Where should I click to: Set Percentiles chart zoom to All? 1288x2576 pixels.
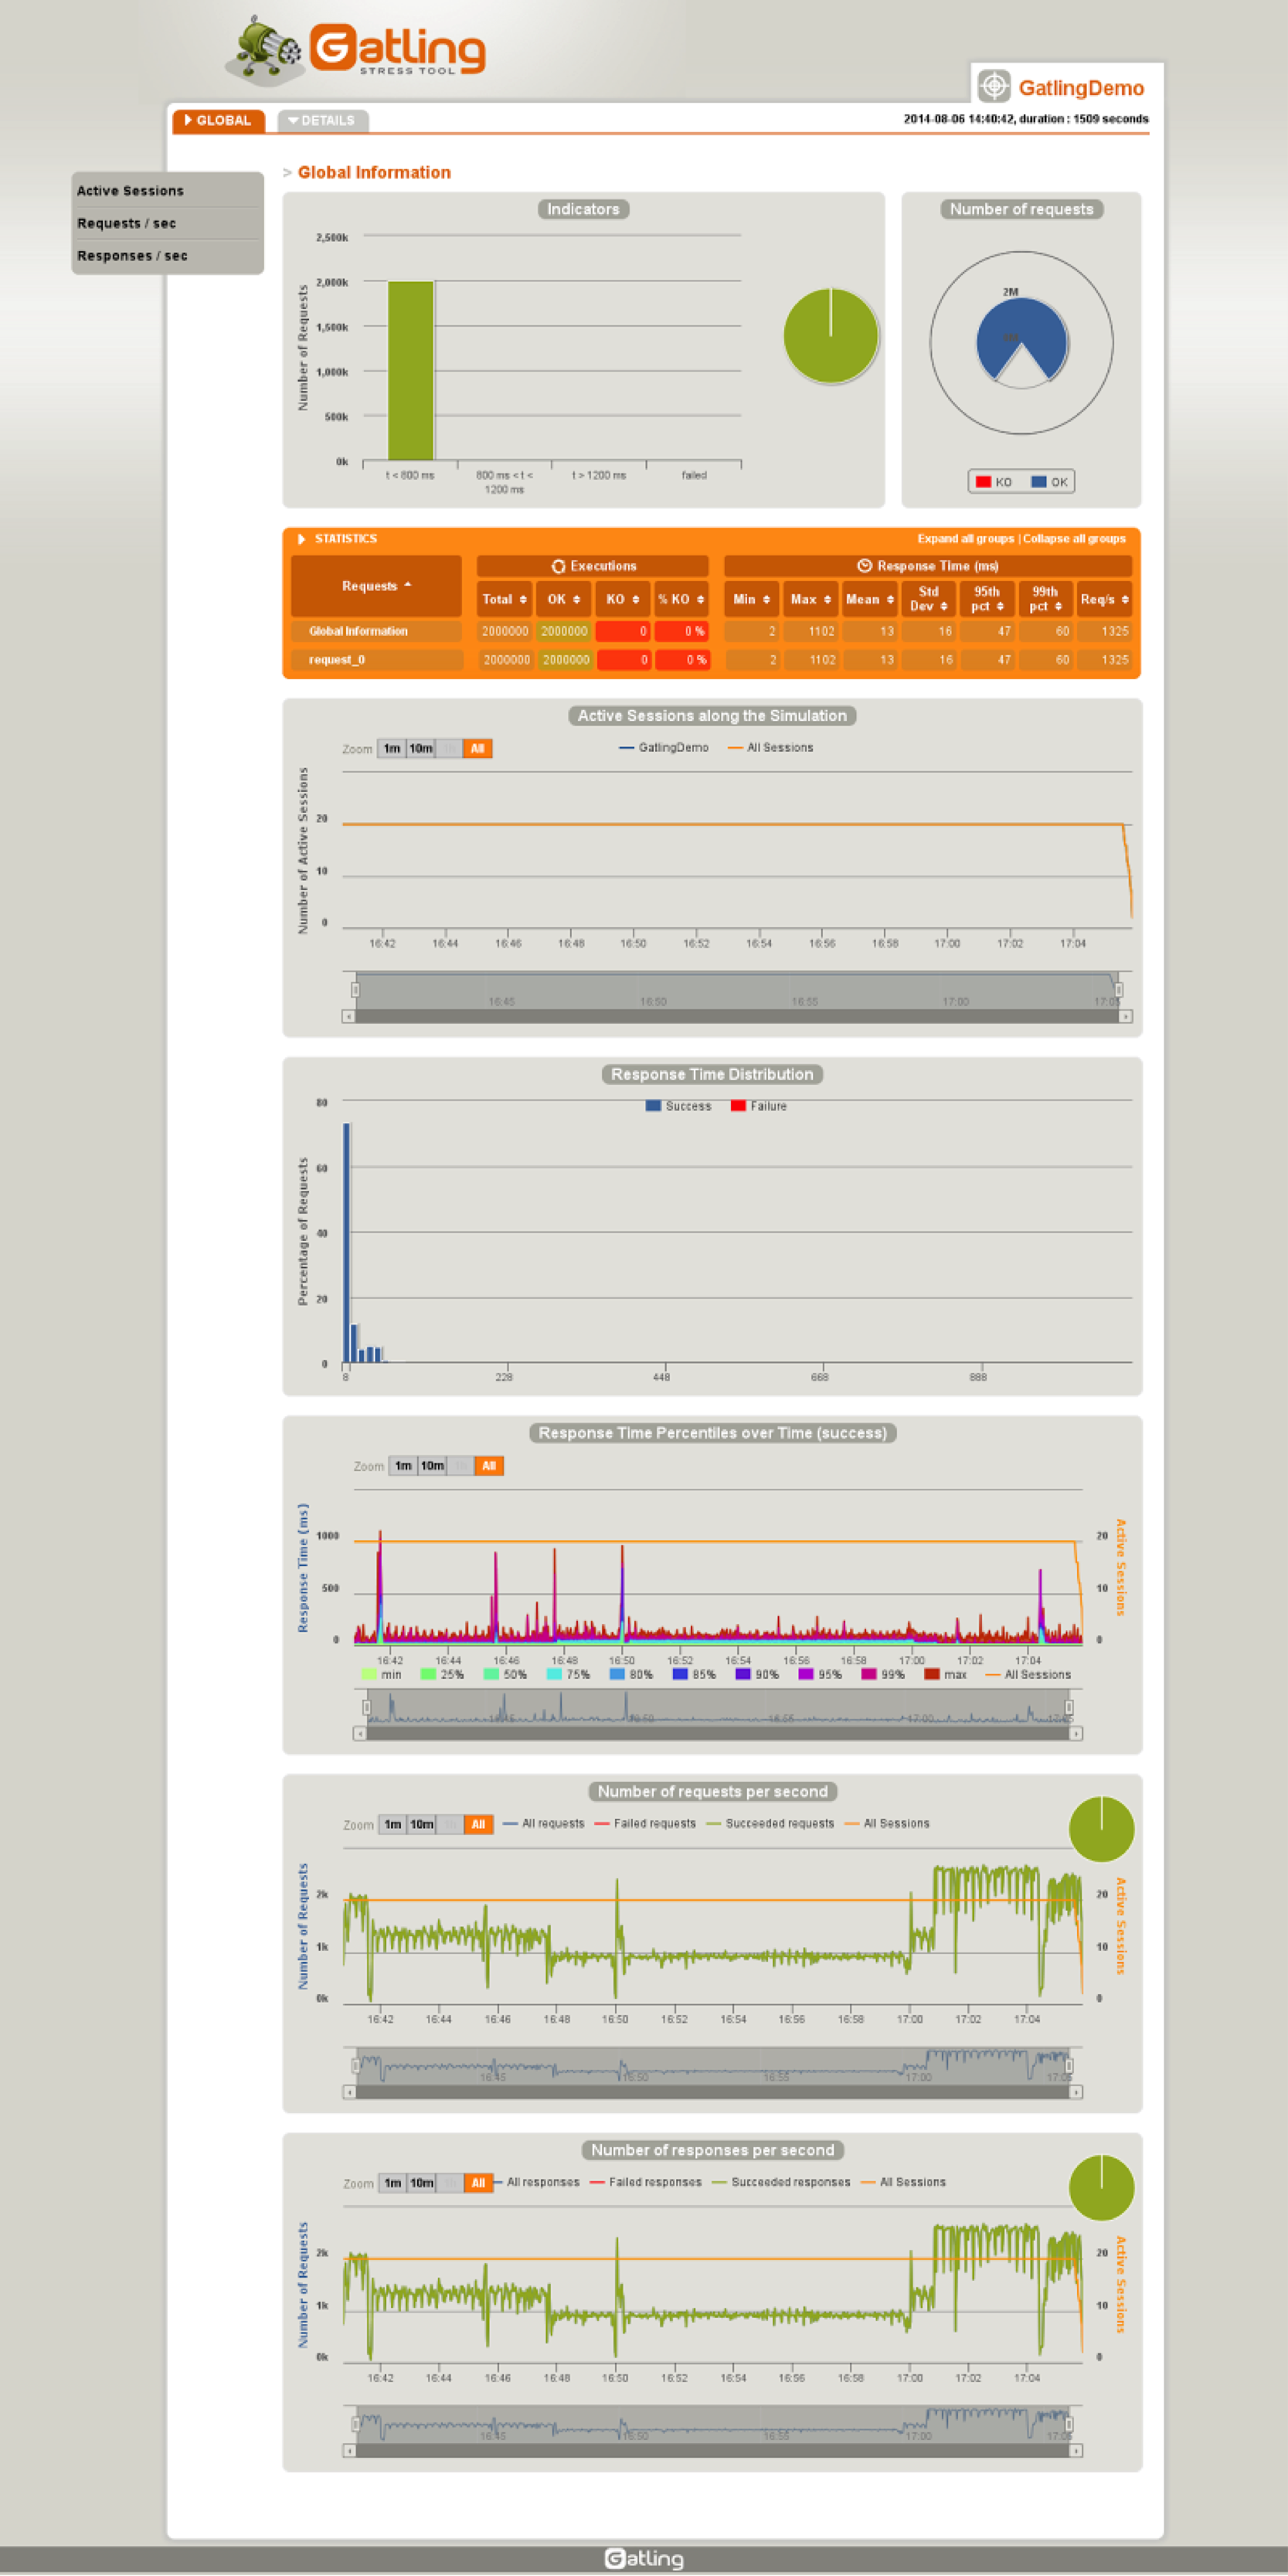pos(489,1467)
